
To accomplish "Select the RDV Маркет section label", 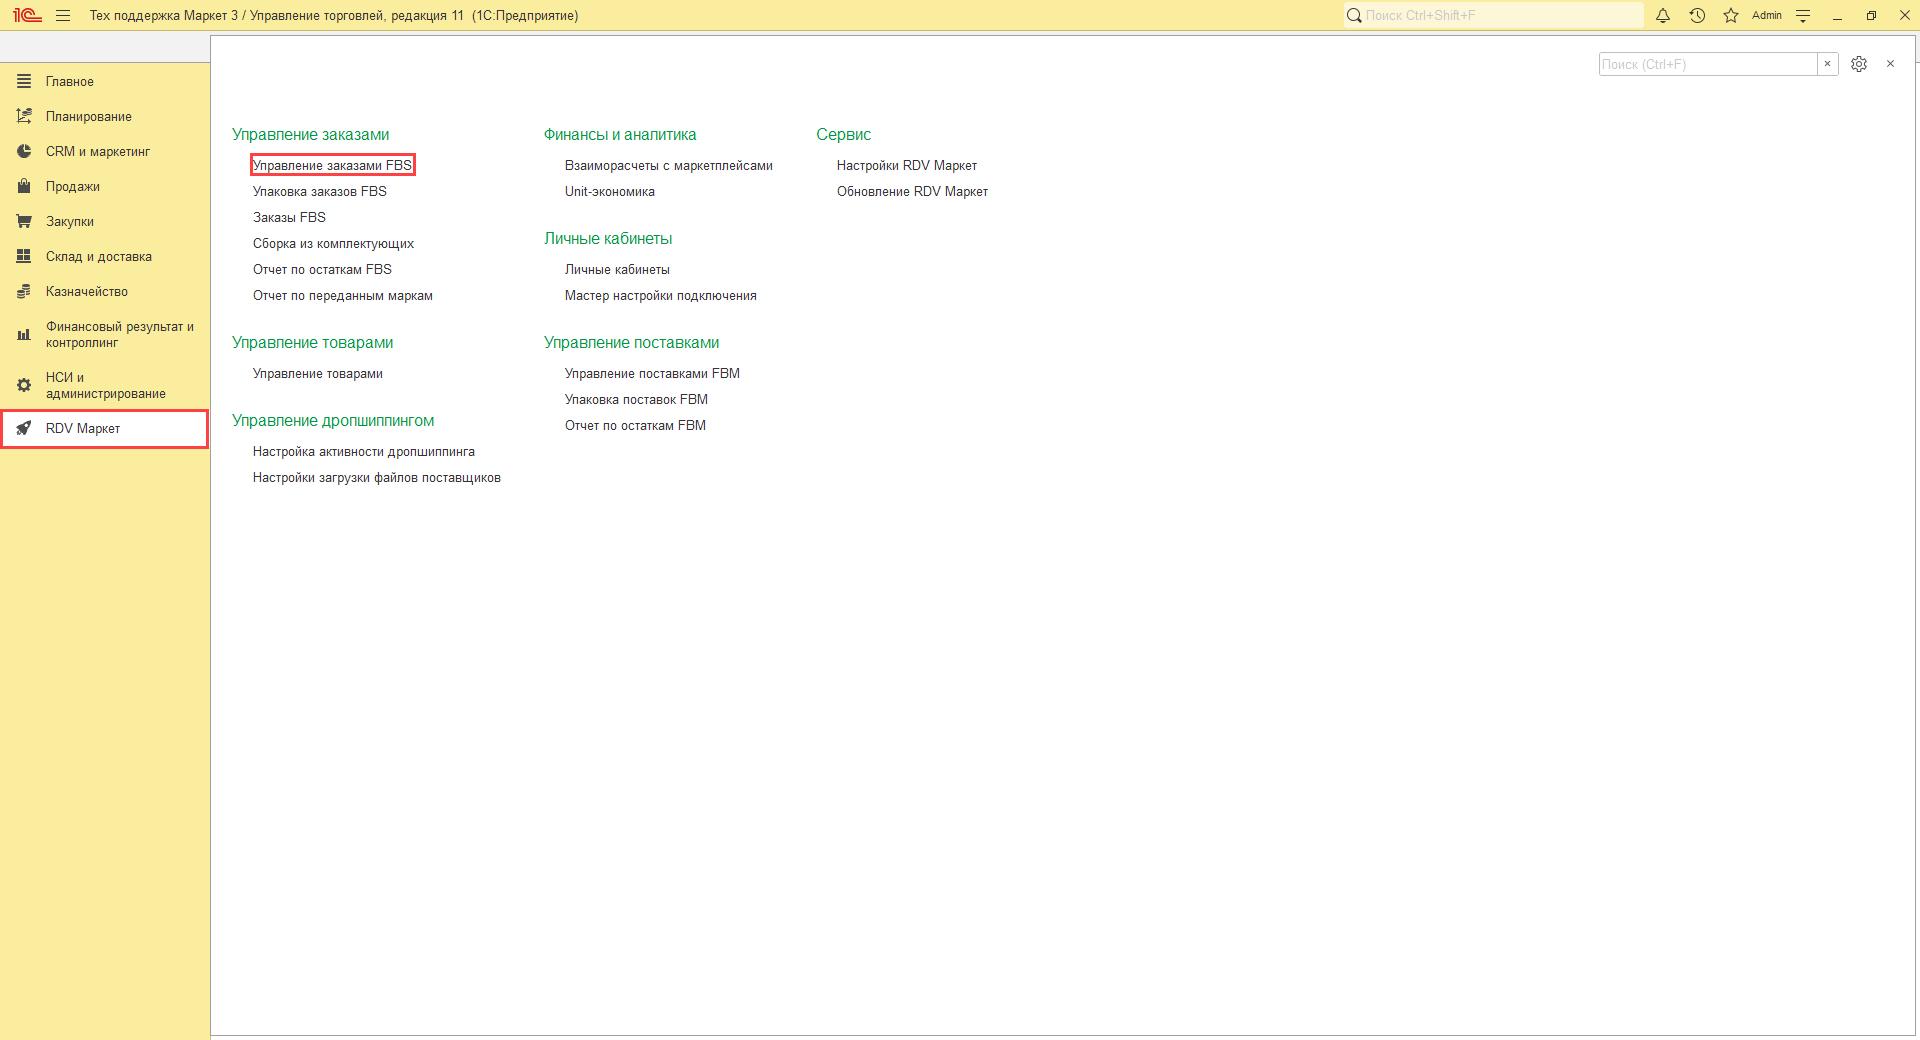I will pyautogui.click(x=83, y=429).
